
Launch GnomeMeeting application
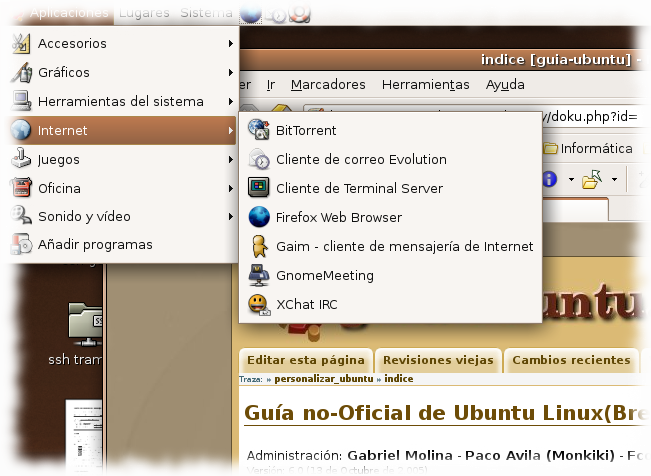(324, 275)
